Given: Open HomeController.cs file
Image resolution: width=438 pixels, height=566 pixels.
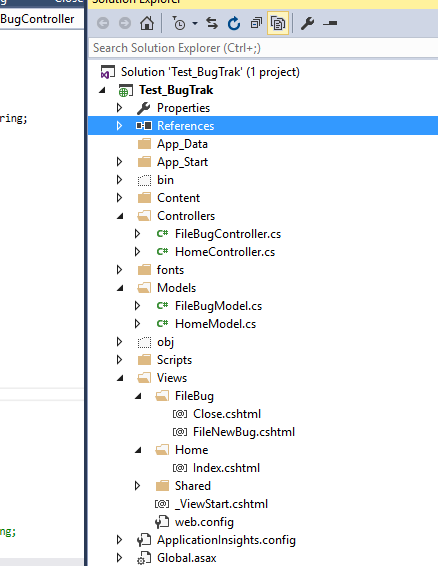Looking at the screenshot, I should [225, 252].
